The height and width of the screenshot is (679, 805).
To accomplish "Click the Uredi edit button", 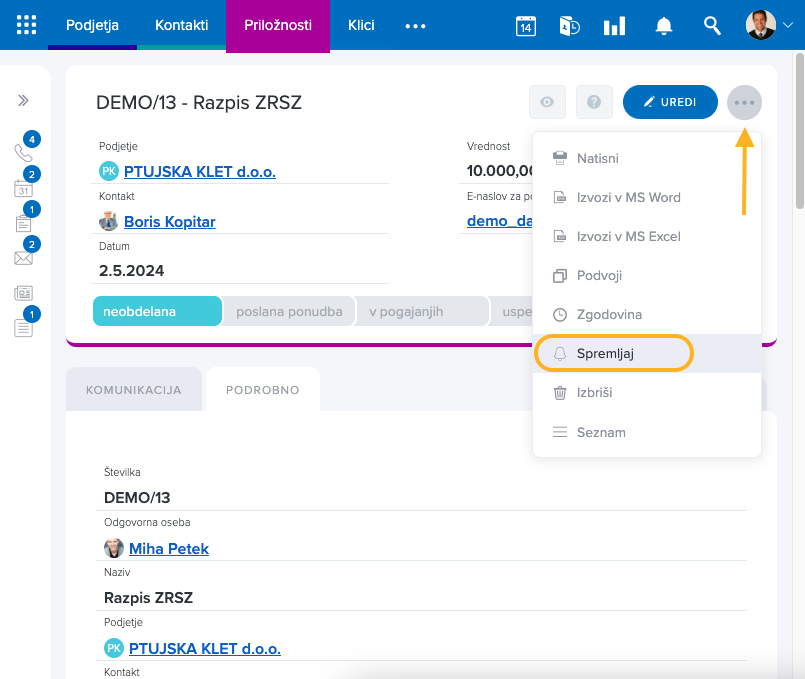I will coord(670,102).
